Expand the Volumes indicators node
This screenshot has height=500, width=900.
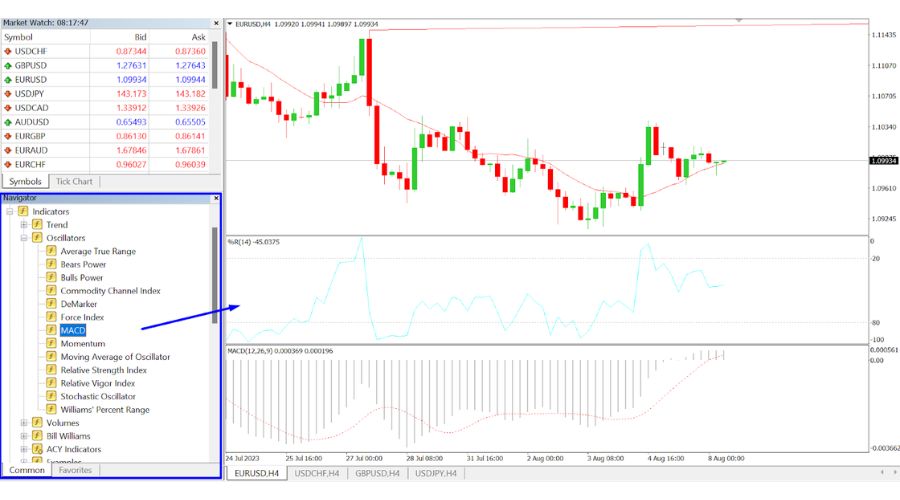coord(23,423)
